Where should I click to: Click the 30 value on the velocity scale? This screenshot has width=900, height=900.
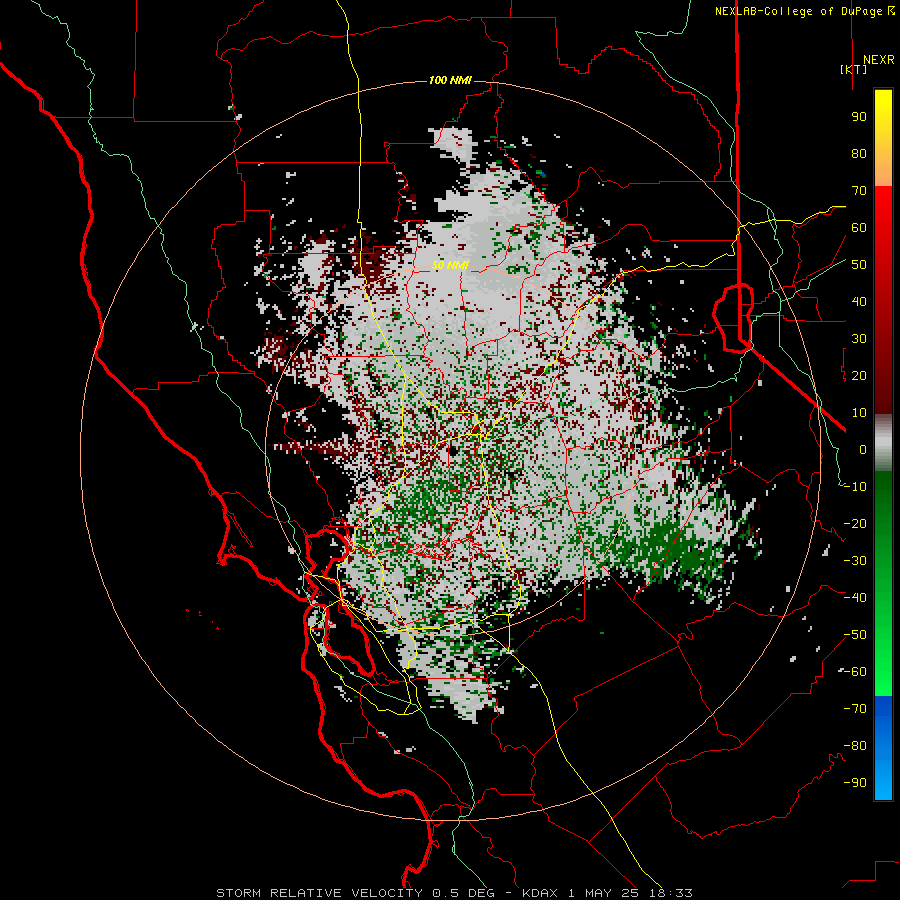tap(859, 339)
